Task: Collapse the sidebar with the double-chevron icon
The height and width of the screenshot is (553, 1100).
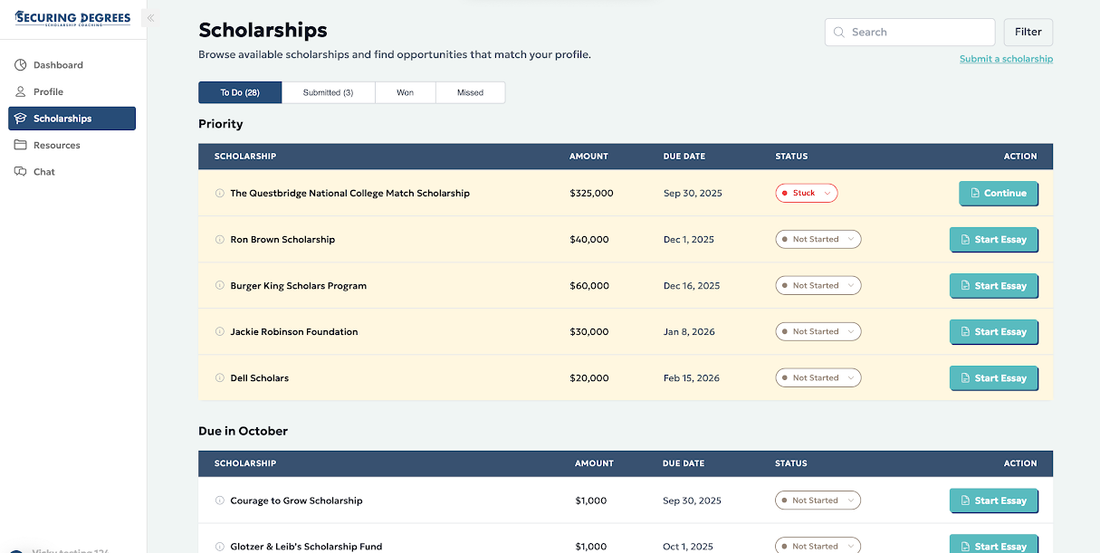Action: pyautogui.click(x=151, y=18)
